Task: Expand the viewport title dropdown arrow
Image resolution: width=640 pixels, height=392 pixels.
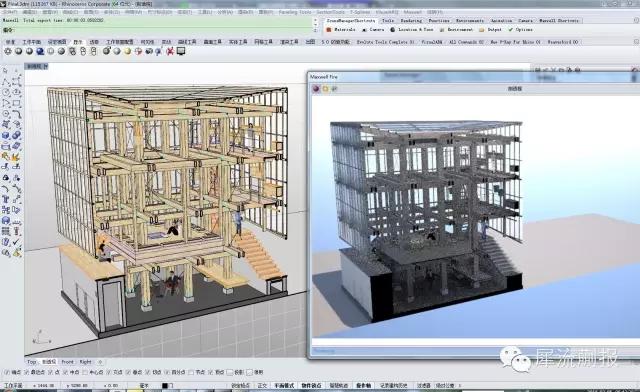Action: click(x=45, y=66)
